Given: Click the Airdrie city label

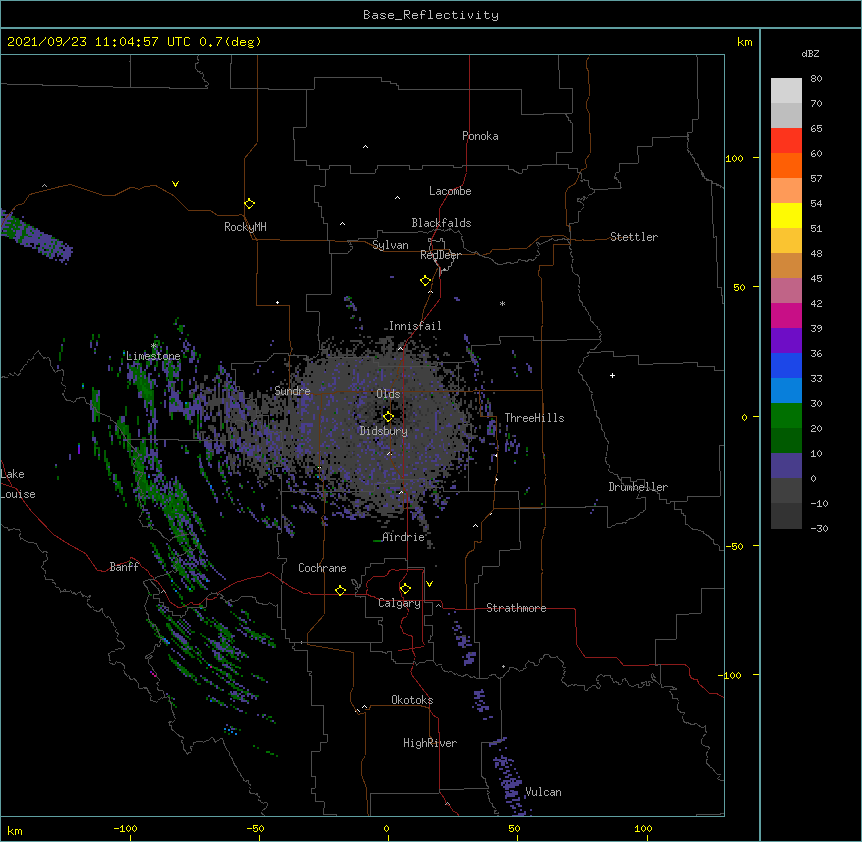Looking at the screenshot, I should [x=404, y=537].
